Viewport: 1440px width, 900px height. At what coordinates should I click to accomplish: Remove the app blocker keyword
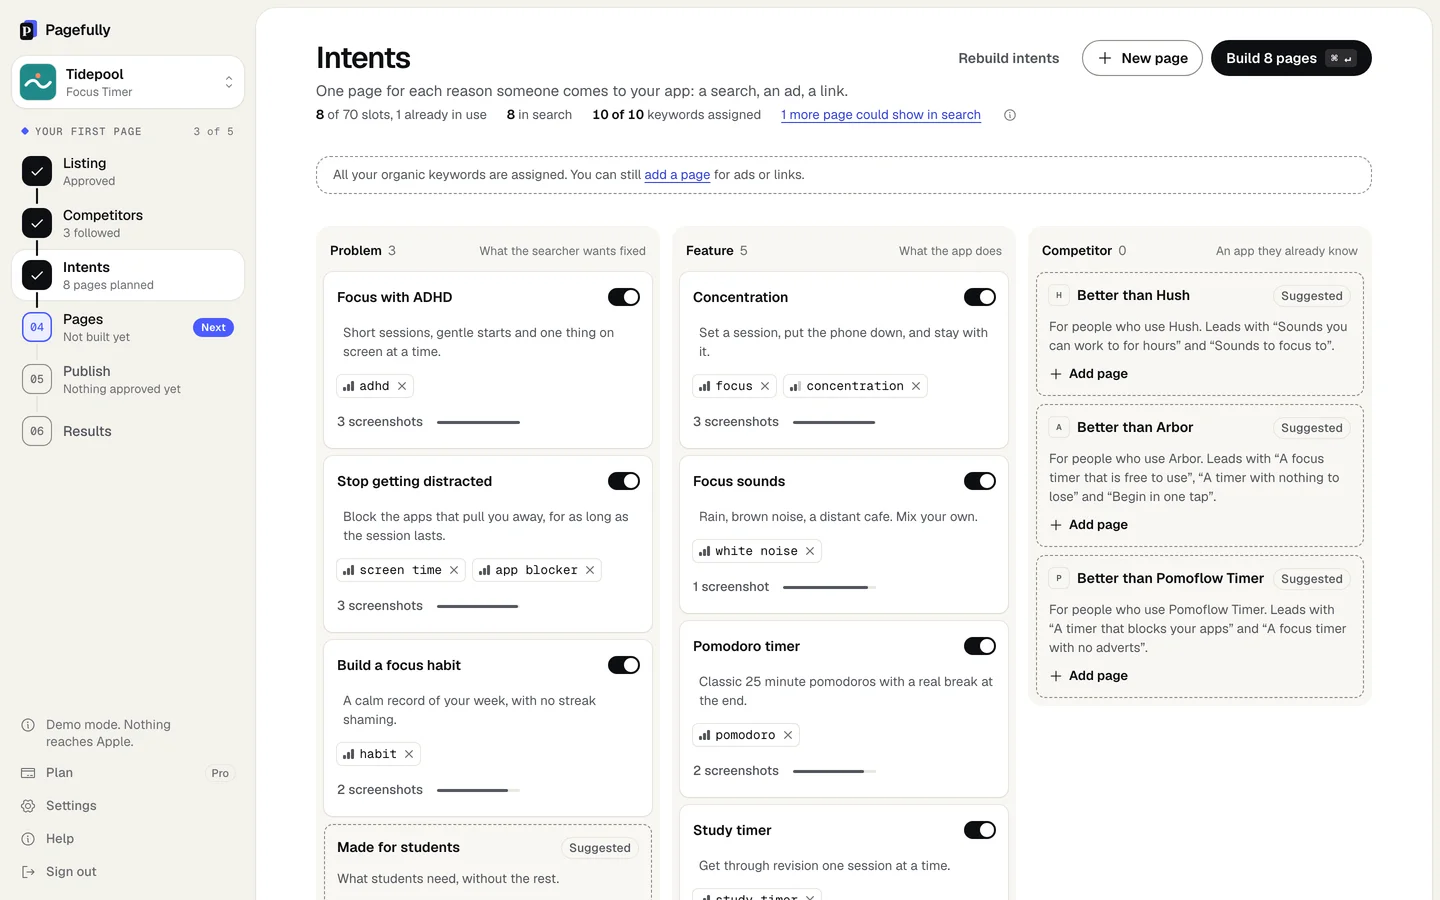(x=590, y=570)
